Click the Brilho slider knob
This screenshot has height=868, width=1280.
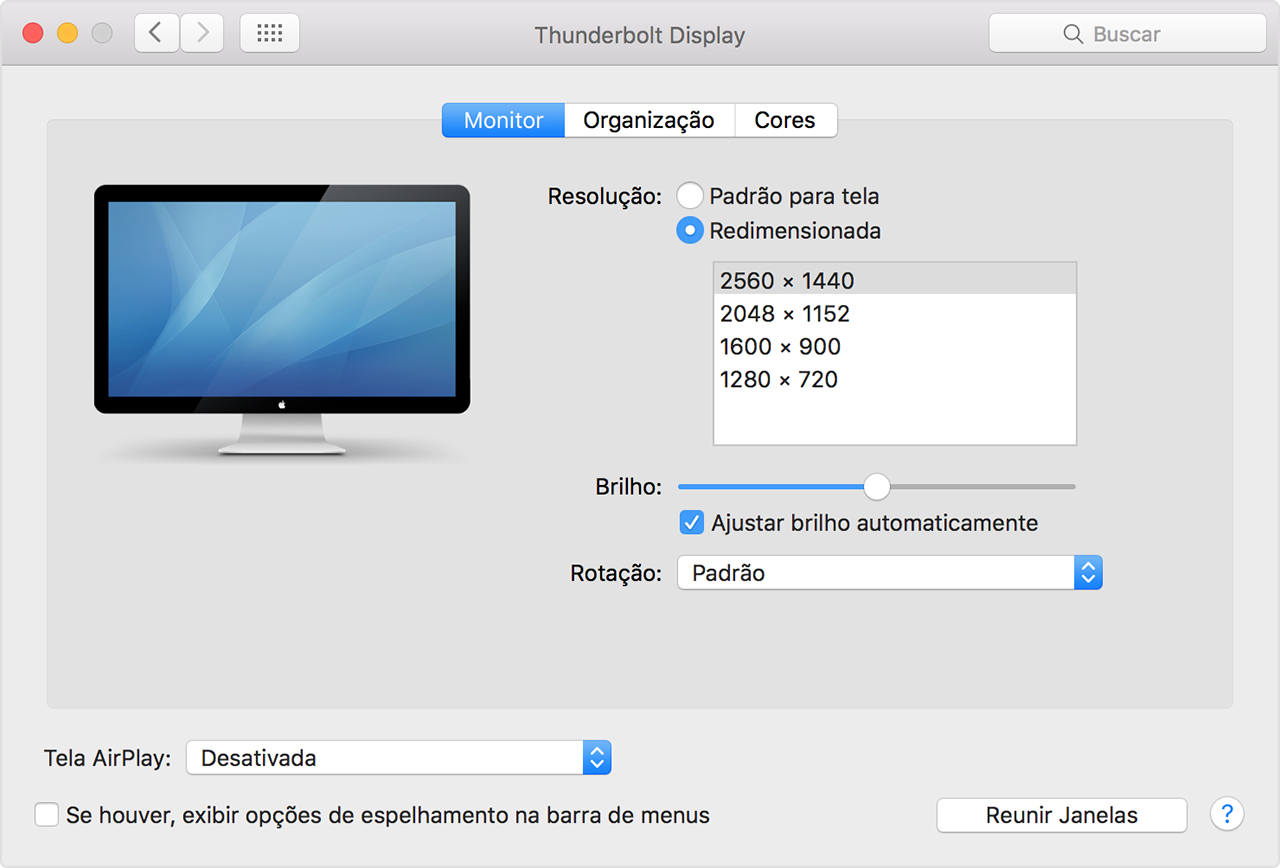pos(877,487)
